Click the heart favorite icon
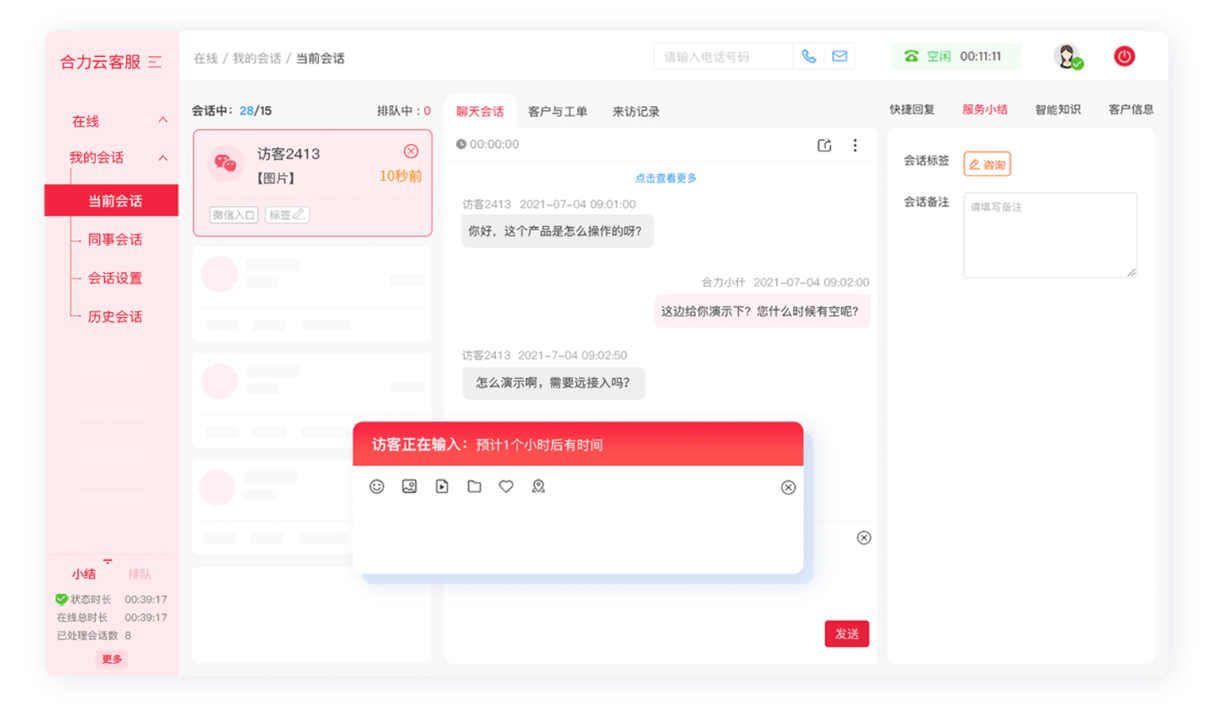Image resolution: width=1210 pixels, height=710 pixels. 506,486
